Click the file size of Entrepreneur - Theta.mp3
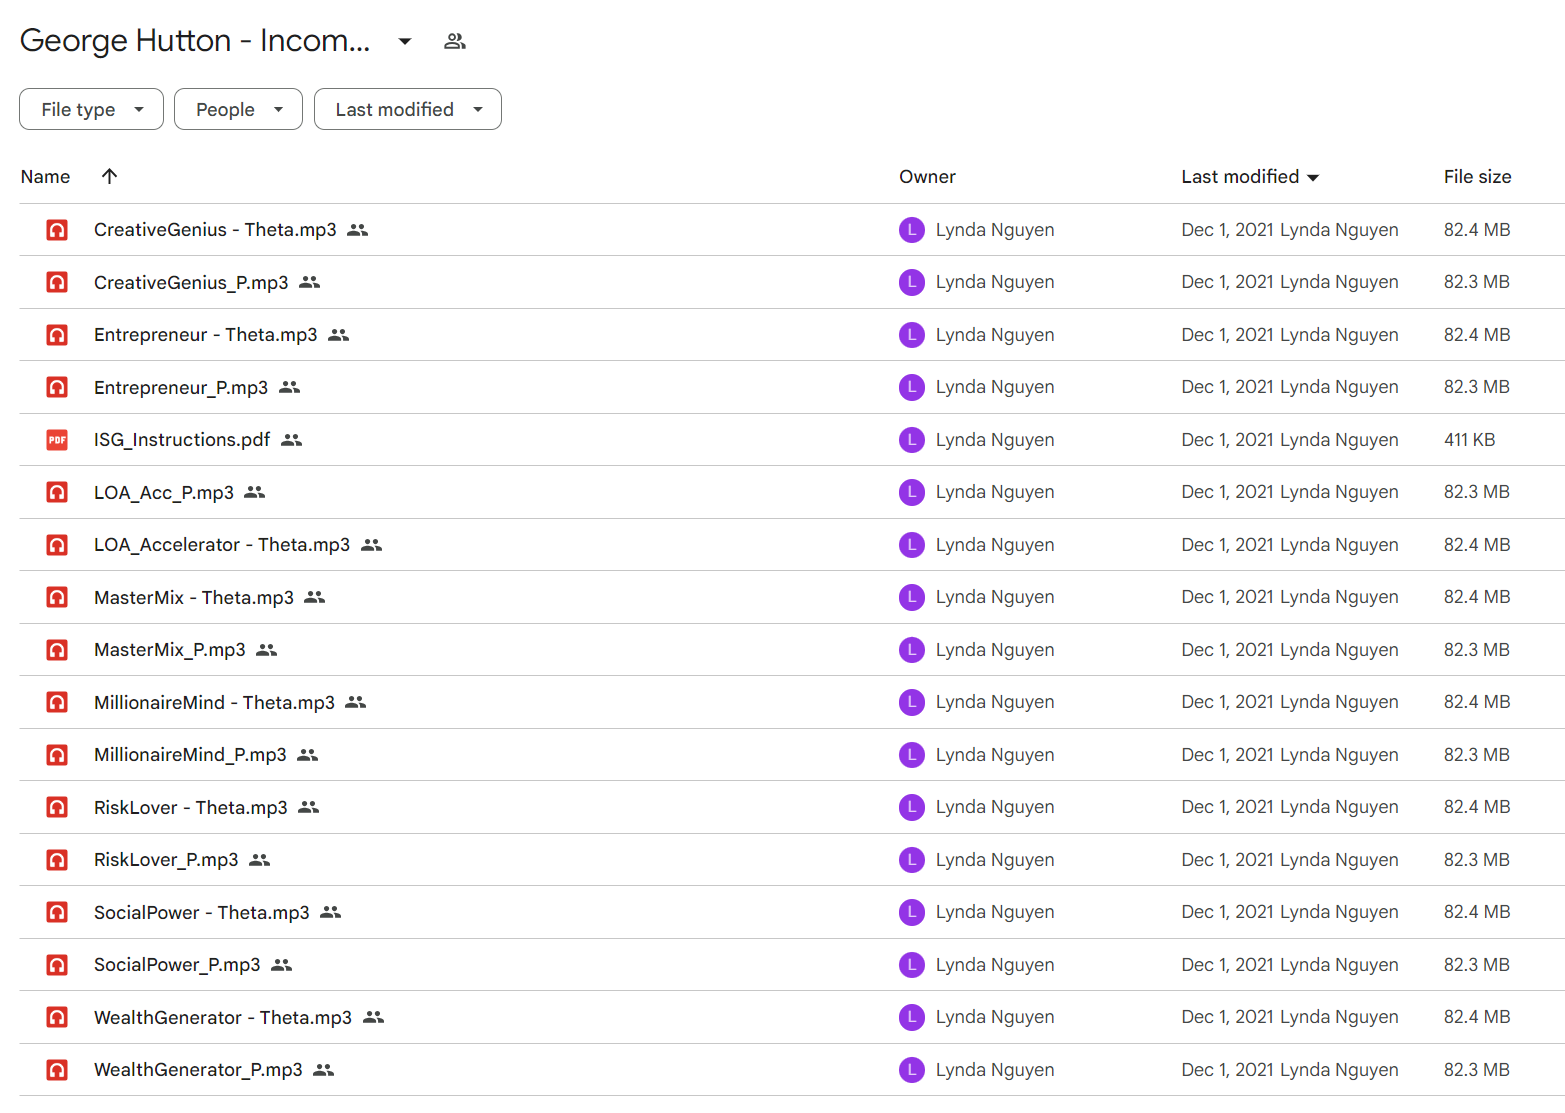1565x1113 pixels. [x=1477, y=335]
